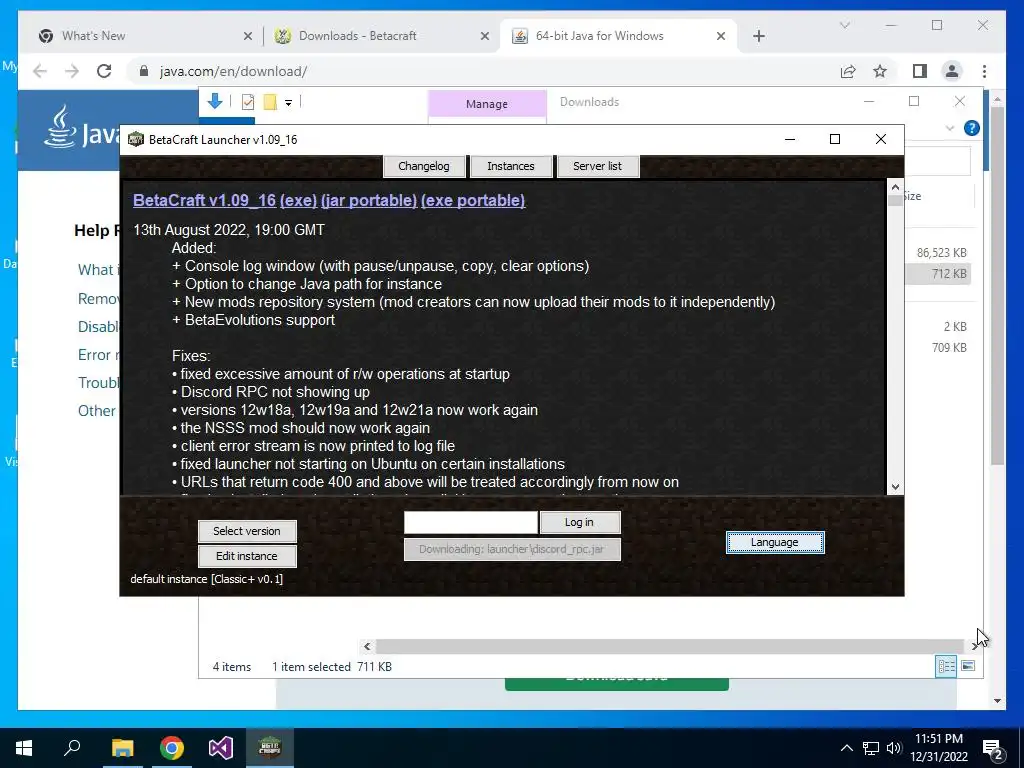Image resolution: width=1024 pixels, height=768 pixels.
Task: Reload the Java download page
Action: (x=104, y=71)
